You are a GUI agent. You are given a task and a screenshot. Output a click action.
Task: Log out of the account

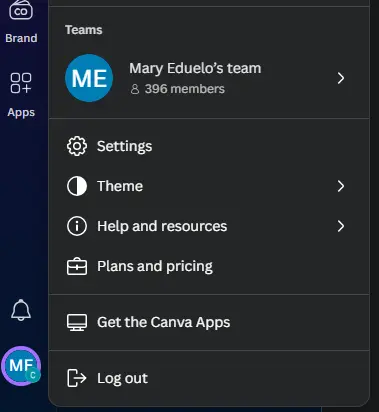click(209, 378)
